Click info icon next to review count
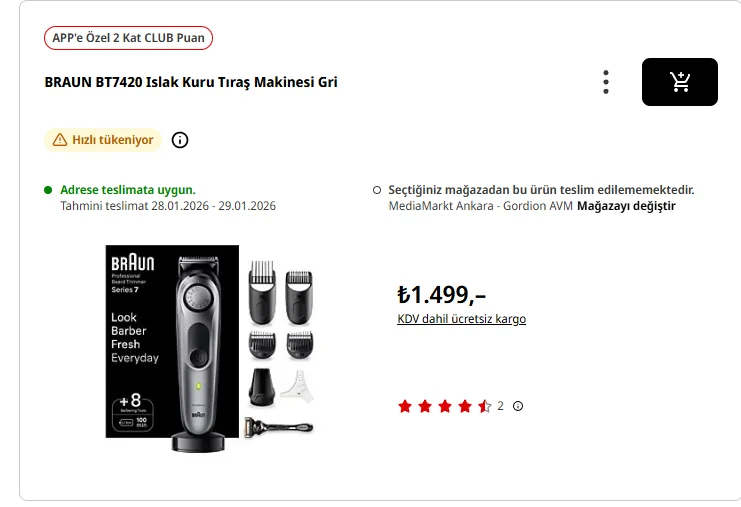 click(518, 406)
